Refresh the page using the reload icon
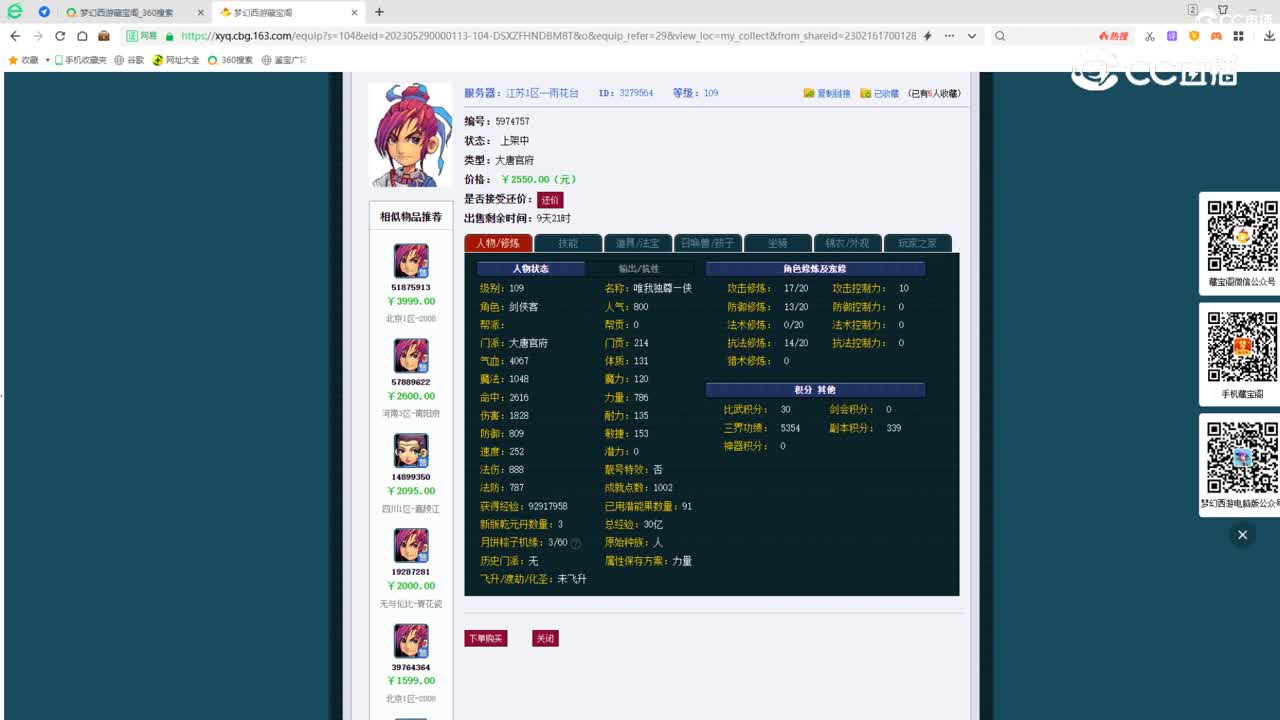 60,34
